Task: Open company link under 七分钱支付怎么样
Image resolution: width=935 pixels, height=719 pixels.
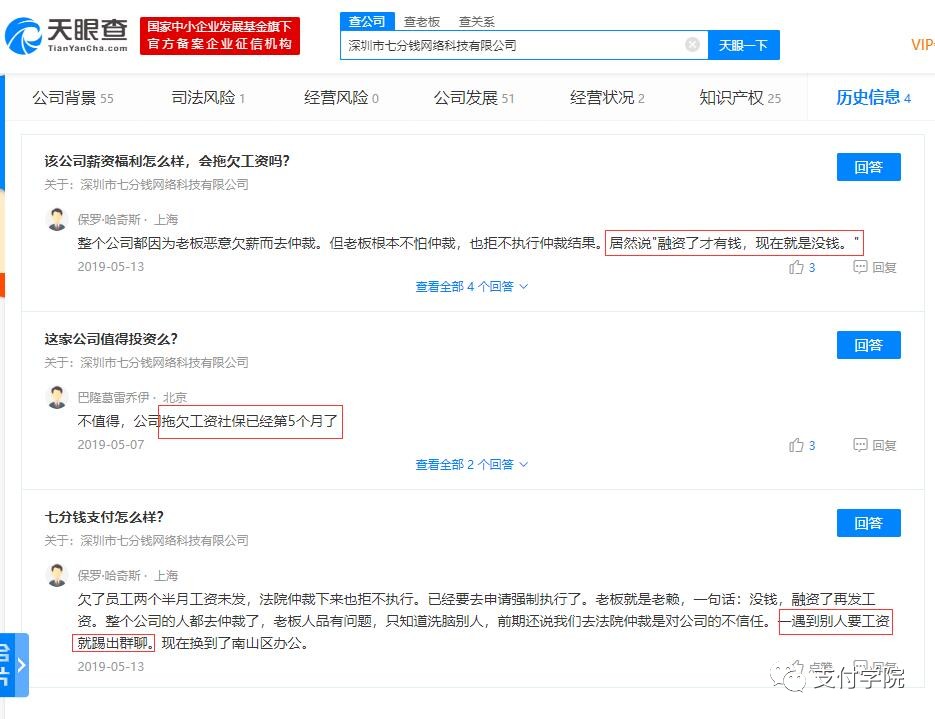Action: click(x=165, y=541)
